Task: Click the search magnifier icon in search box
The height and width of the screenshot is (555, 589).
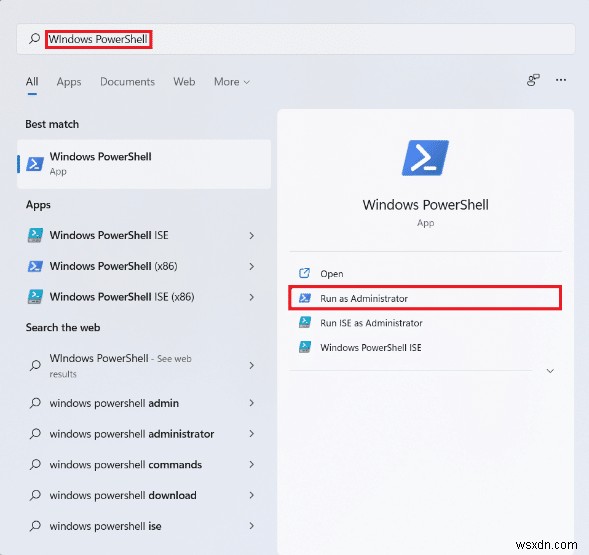Action: (x=35, y=39)
